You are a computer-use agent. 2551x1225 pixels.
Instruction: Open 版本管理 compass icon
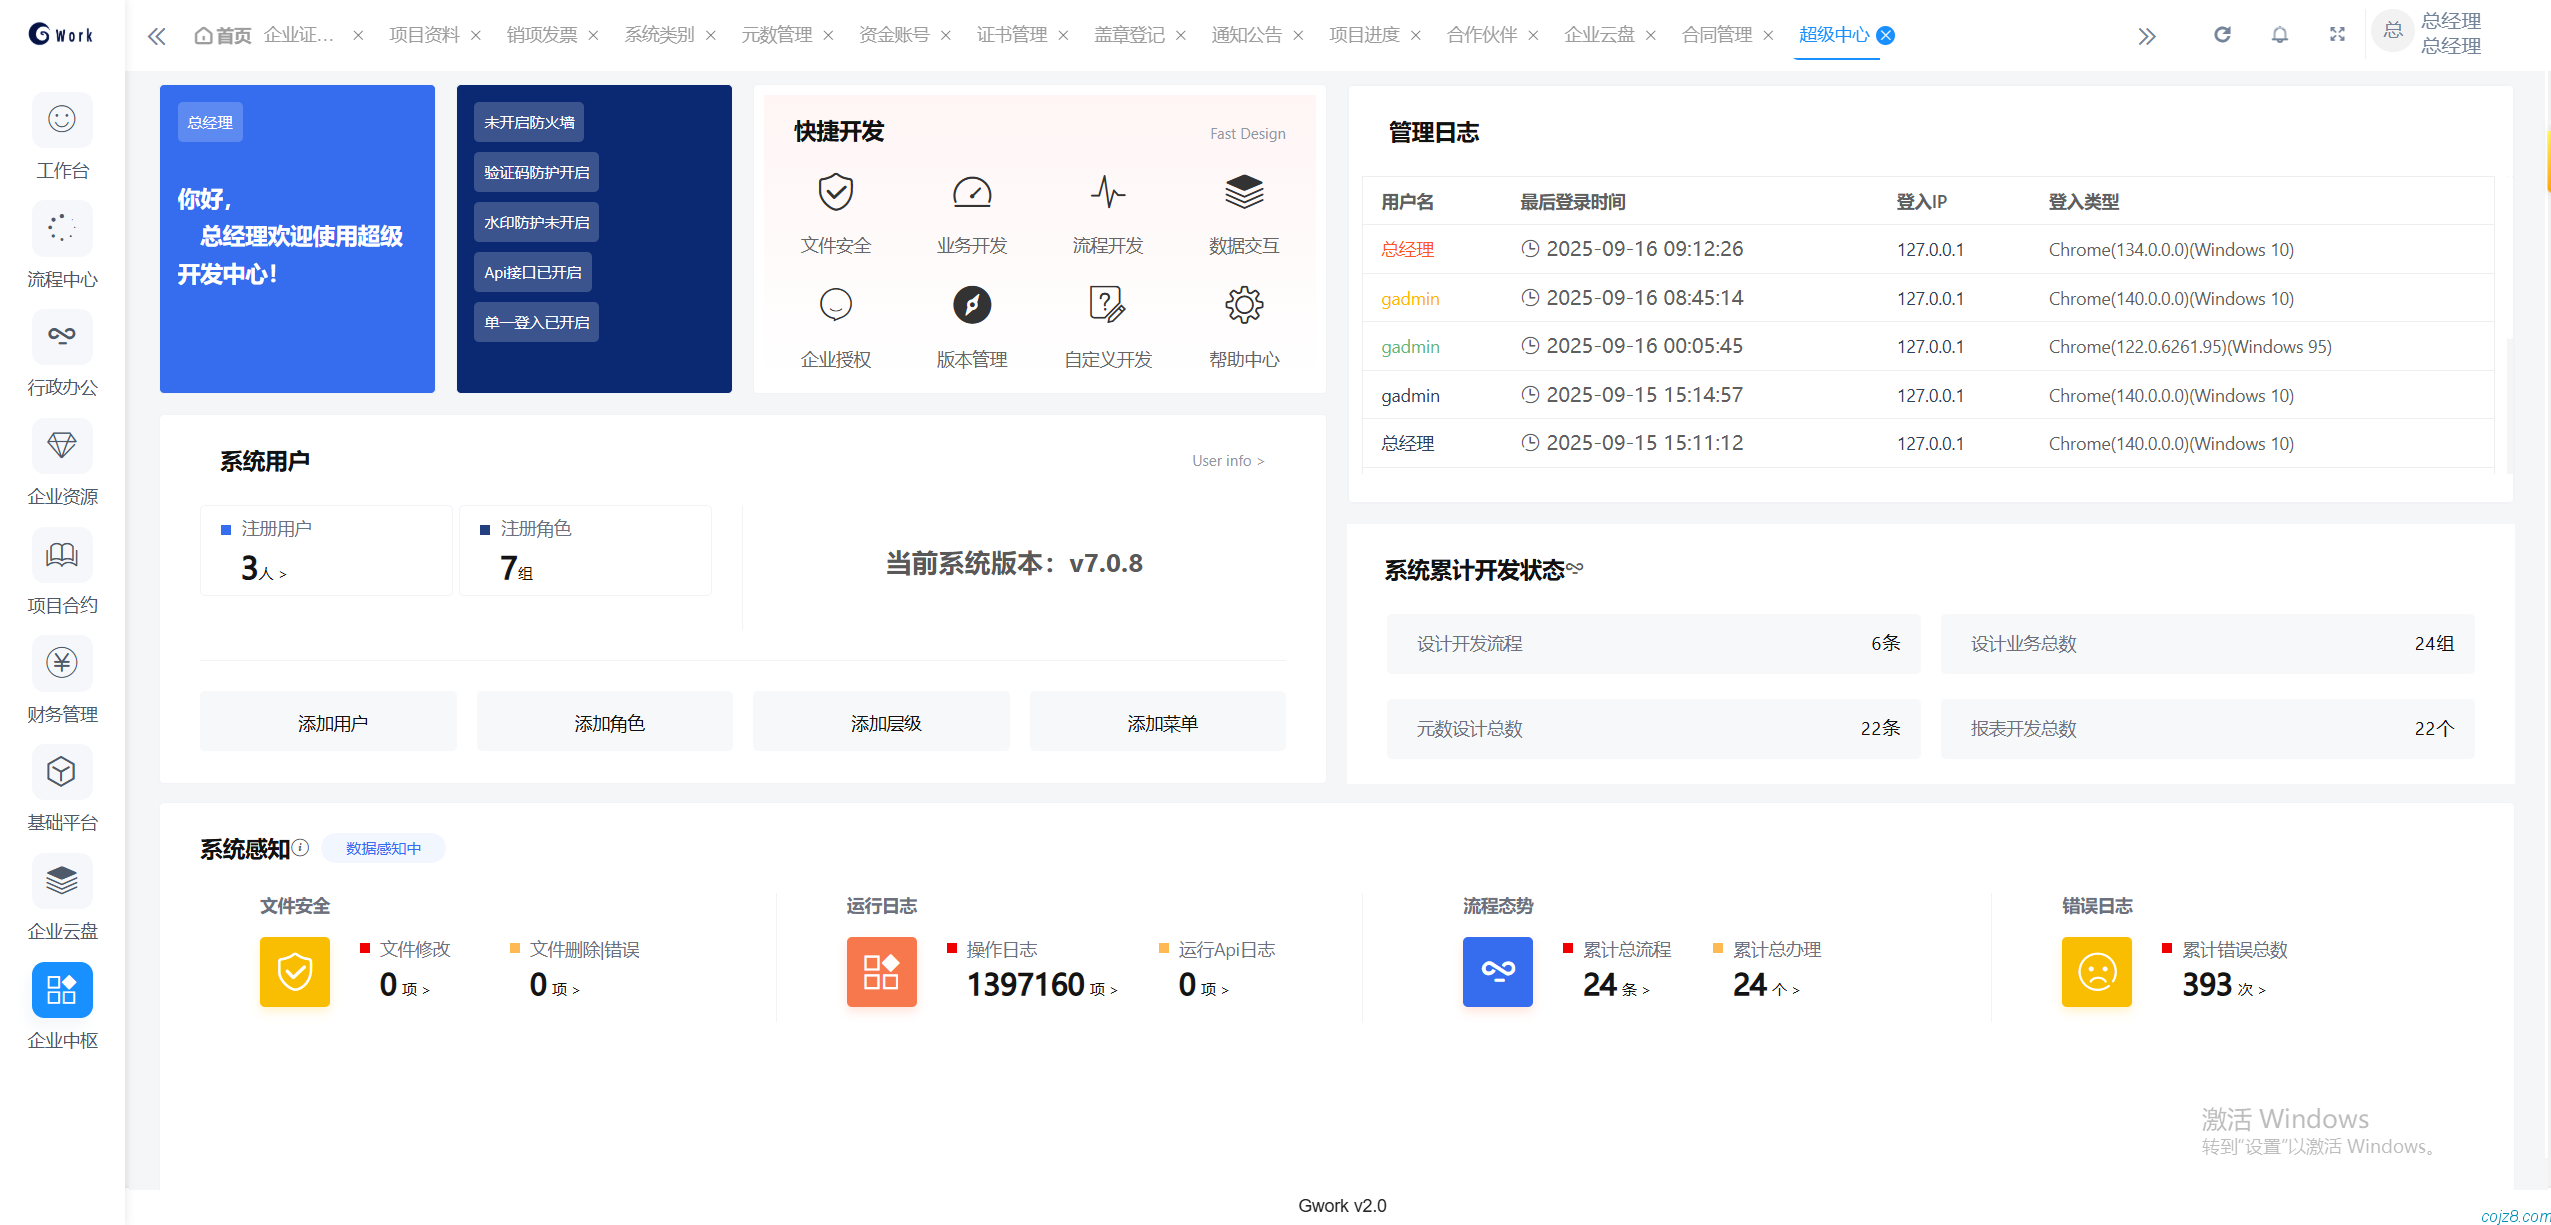(x=971, y=305)
